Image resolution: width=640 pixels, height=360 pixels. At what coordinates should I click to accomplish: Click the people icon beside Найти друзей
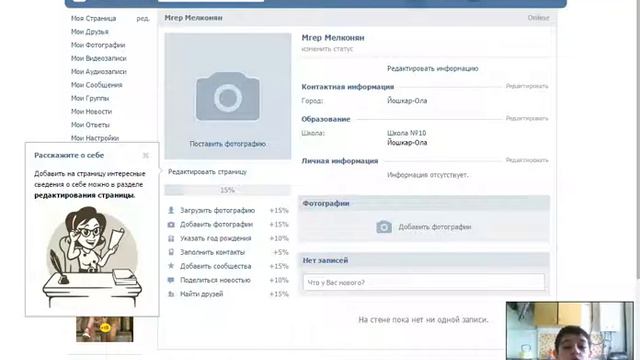point(171,294)
